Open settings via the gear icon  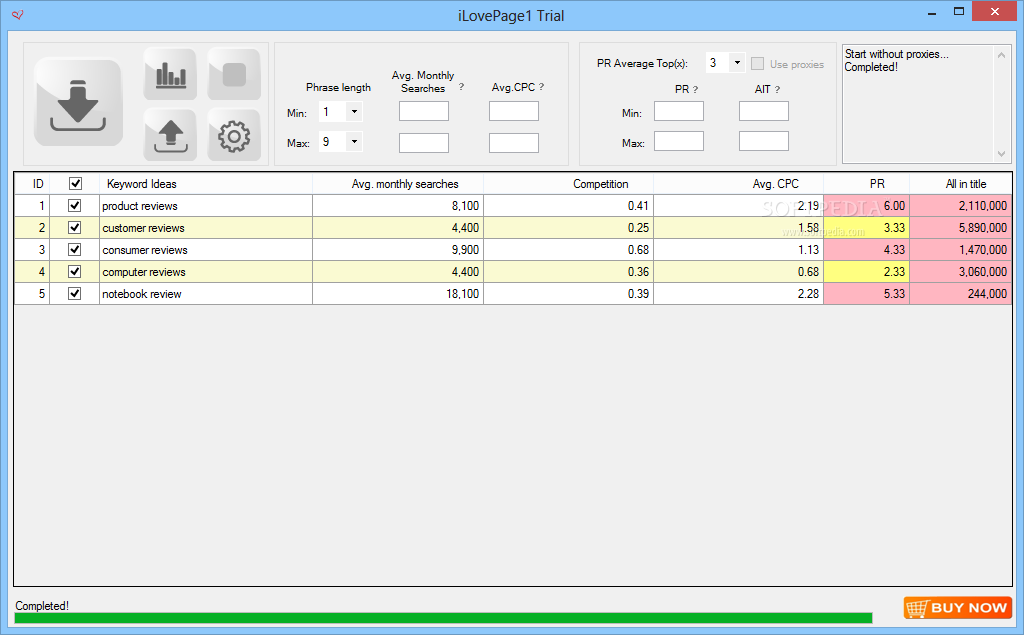(234, 135)
